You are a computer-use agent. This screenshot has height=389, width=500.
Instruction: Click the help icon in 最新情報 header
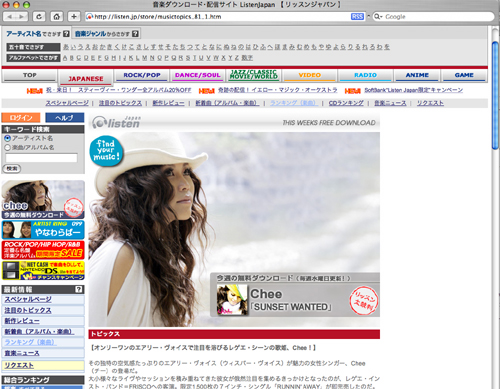tap(79, 289)
